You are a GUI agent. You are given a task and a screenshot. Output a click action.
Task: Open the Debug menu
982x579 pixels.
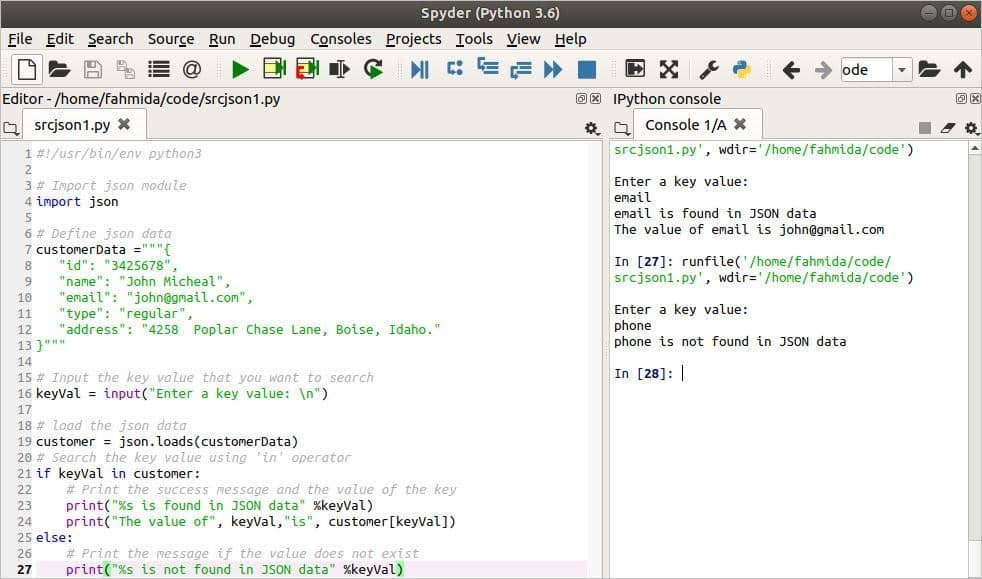(x=272, y=39)
